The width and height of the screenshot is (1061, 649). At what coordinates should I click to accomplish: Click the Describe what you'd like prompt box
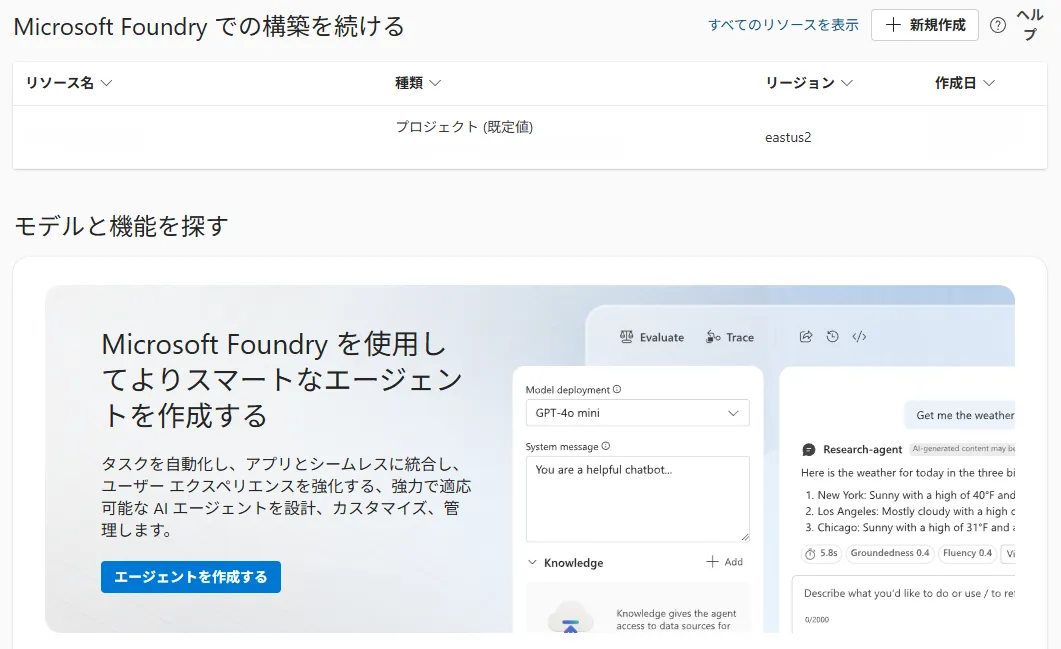[903, 604]
